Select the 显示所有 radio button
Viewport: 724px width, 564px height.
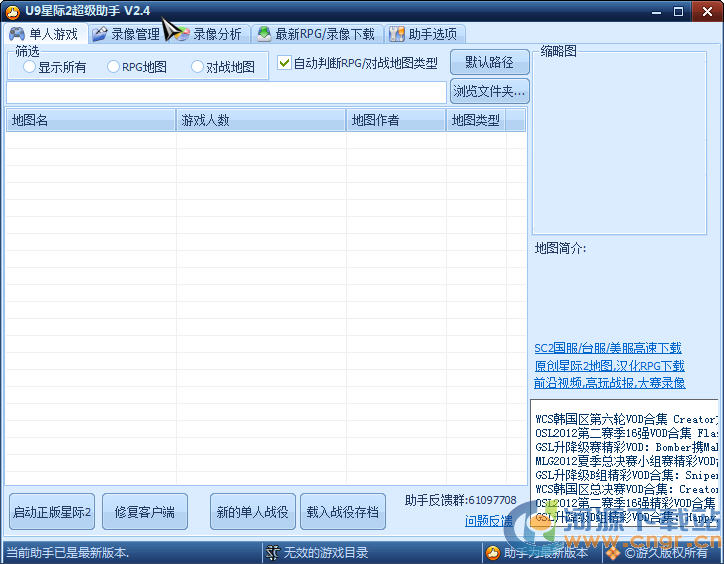pos(30,68)
